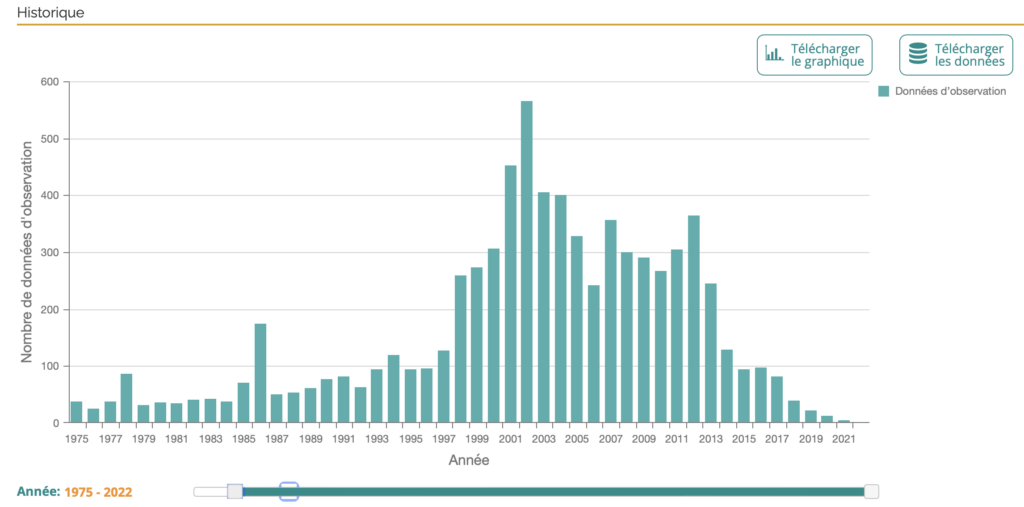Select the 2007 observation bar

pyautogui.click(x=611, y=321)
